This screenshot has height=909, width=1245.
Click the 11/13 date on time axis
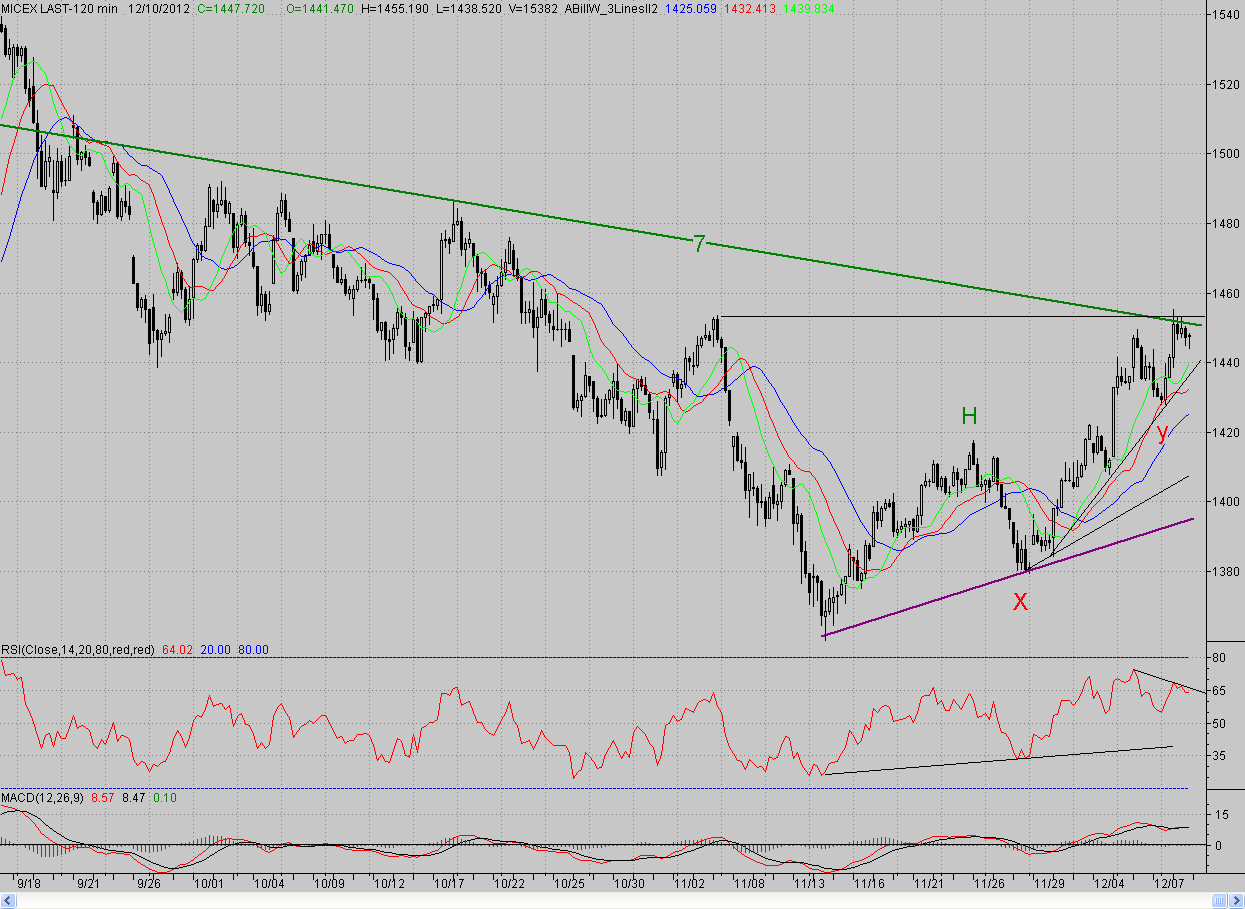click(x=808, y=884)
